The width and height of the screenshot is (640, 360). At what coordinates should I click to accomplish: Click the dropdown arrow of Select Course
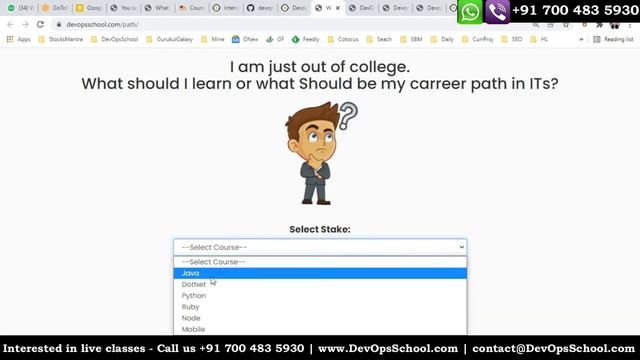click(x=461, y=247)
